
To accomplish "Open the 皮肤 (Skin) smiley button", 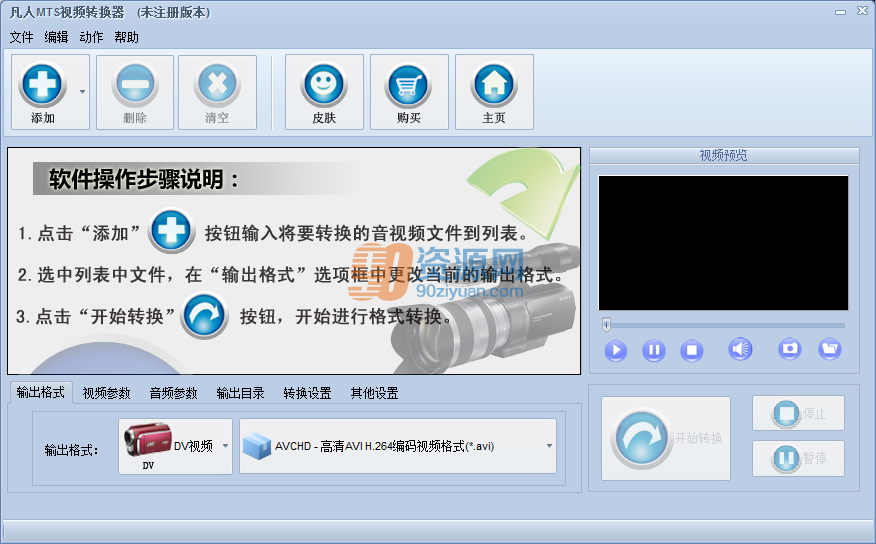I will [324, 92].
